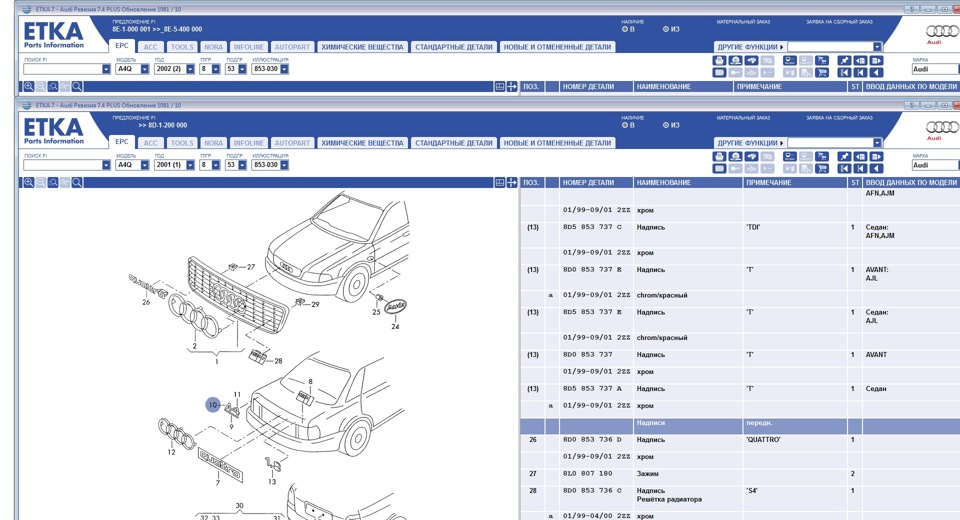This screenshot has height=520, width=960.
Task: Open ХИМИЧЕСКИЕ ВЕЩЕСТВА tab in lower window
Action: (x=362, y=143)
